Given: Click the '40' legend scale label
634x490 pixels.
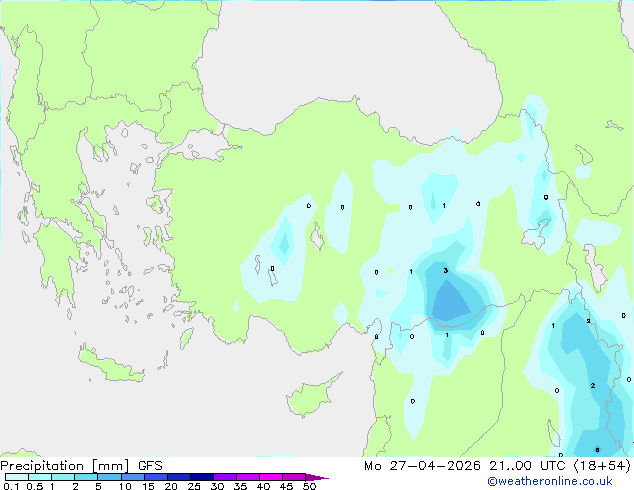Looking at the screenshot, I should [263, 486].
